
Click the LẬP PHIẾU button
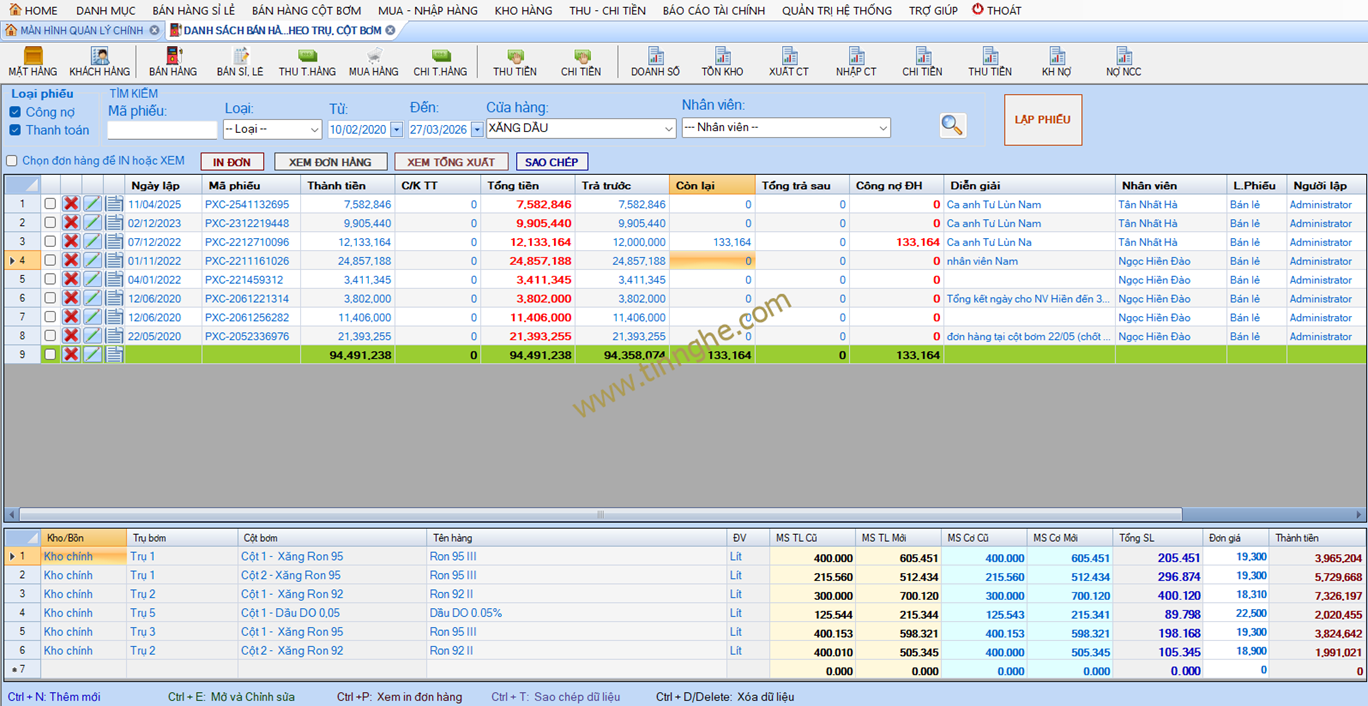point(1042,120)
